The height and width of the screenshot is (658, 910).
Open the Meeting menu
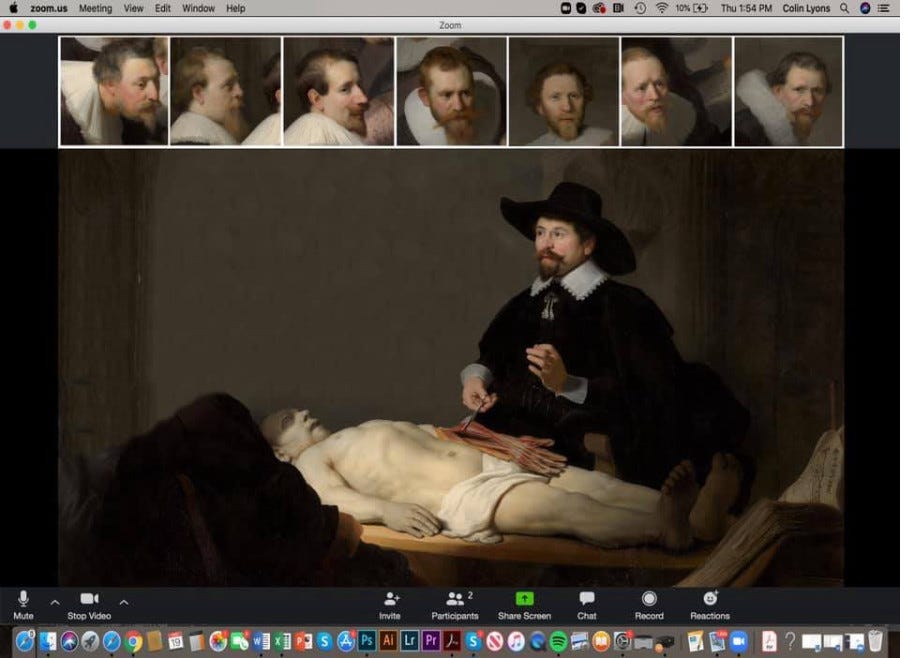pyautogui.click(x=95, y=8)
